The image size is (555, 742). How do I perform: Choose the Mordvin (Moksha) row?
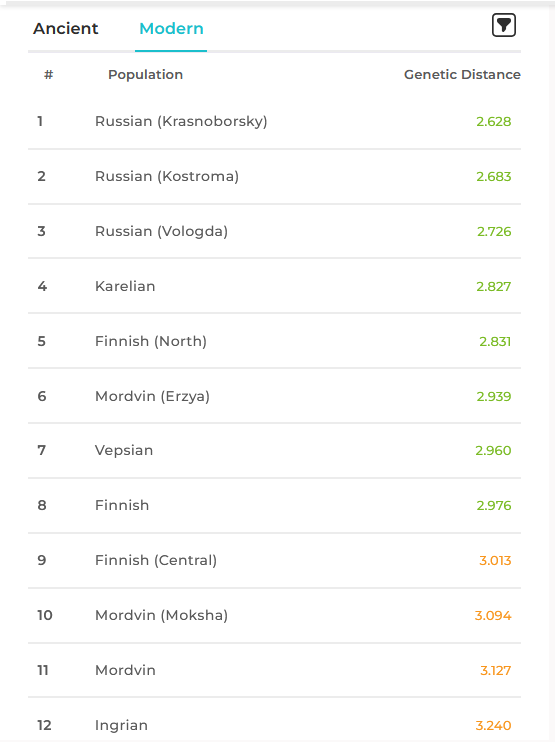[x=274, y=615]
